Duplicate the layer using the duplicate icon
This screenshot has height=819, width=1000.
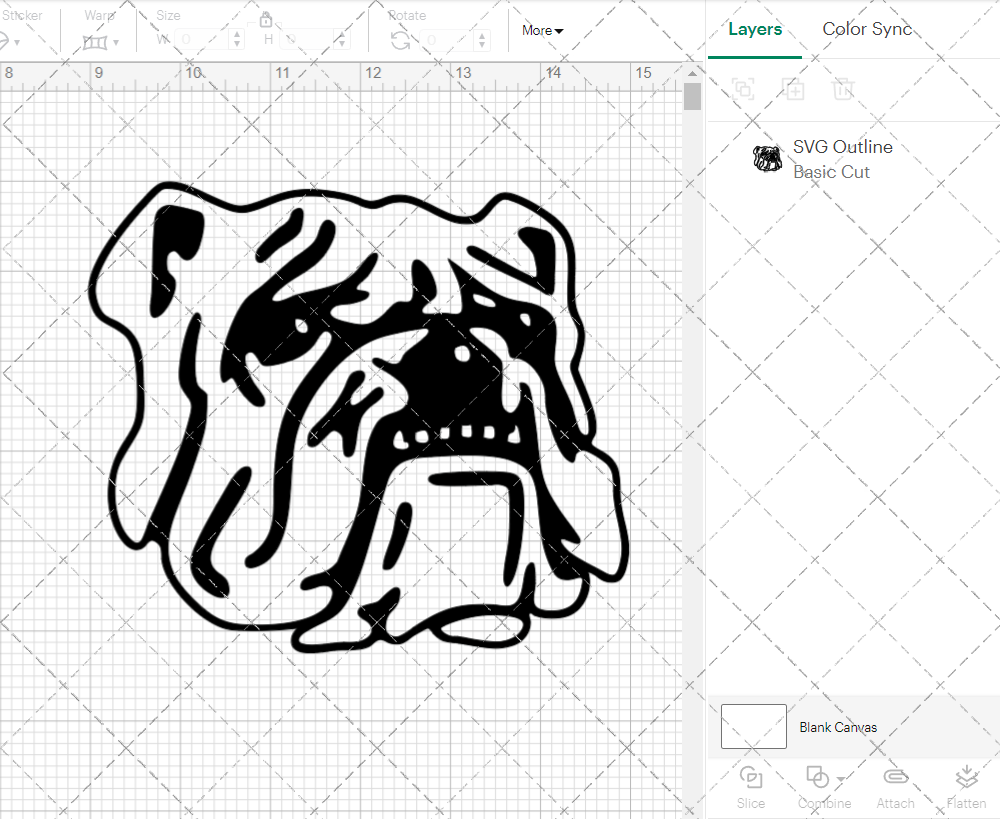pos(794,90)
